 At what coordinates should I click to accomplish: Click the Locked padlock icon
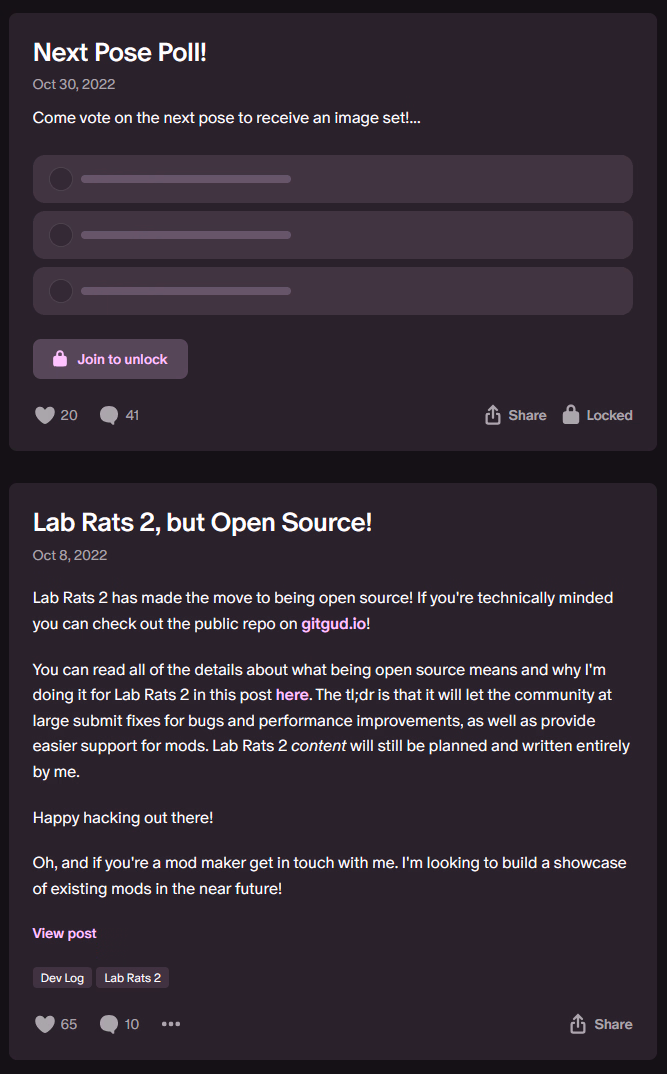(571, 415)
